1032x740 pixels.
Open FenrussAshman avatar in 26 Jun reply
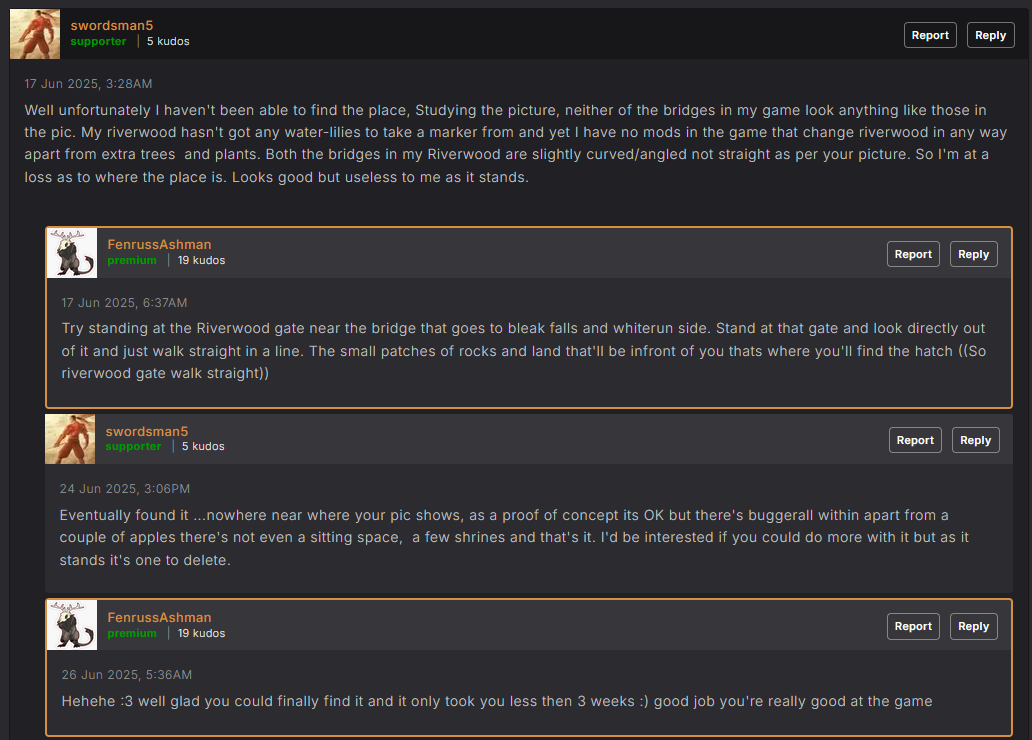tap(72, 625)
